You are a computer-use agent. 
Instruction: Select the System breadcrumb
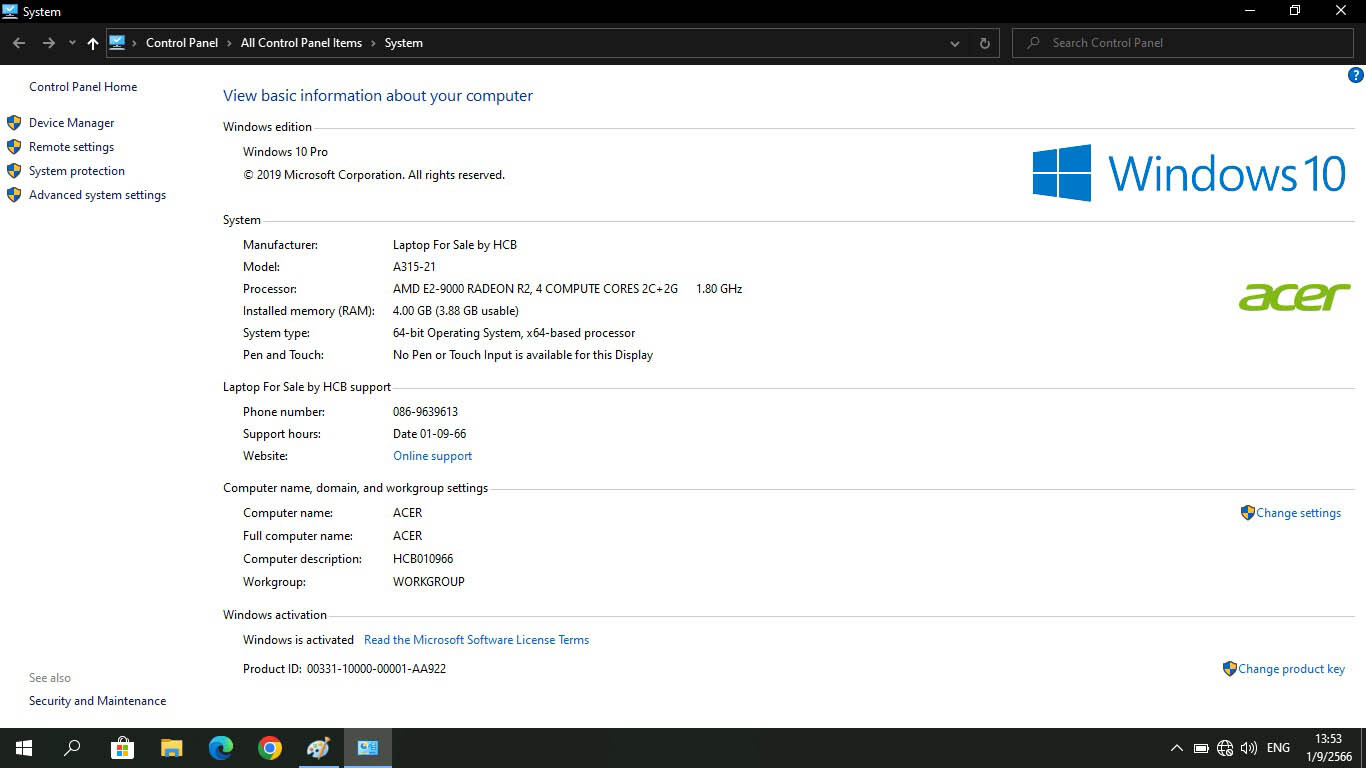404,43
